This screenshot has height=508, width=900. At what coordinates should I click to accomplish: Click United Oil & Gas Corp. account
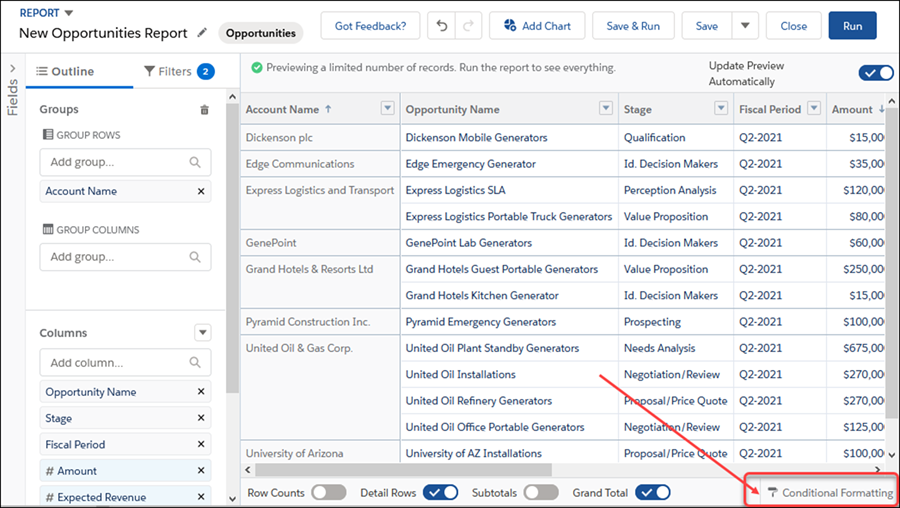299,348
